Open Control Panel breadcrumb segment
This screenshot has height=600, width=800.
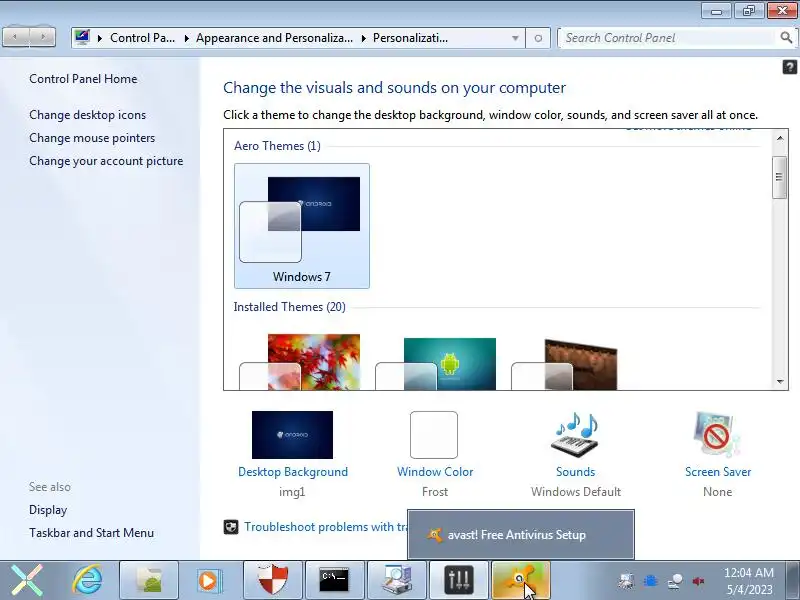click(142, 38)
